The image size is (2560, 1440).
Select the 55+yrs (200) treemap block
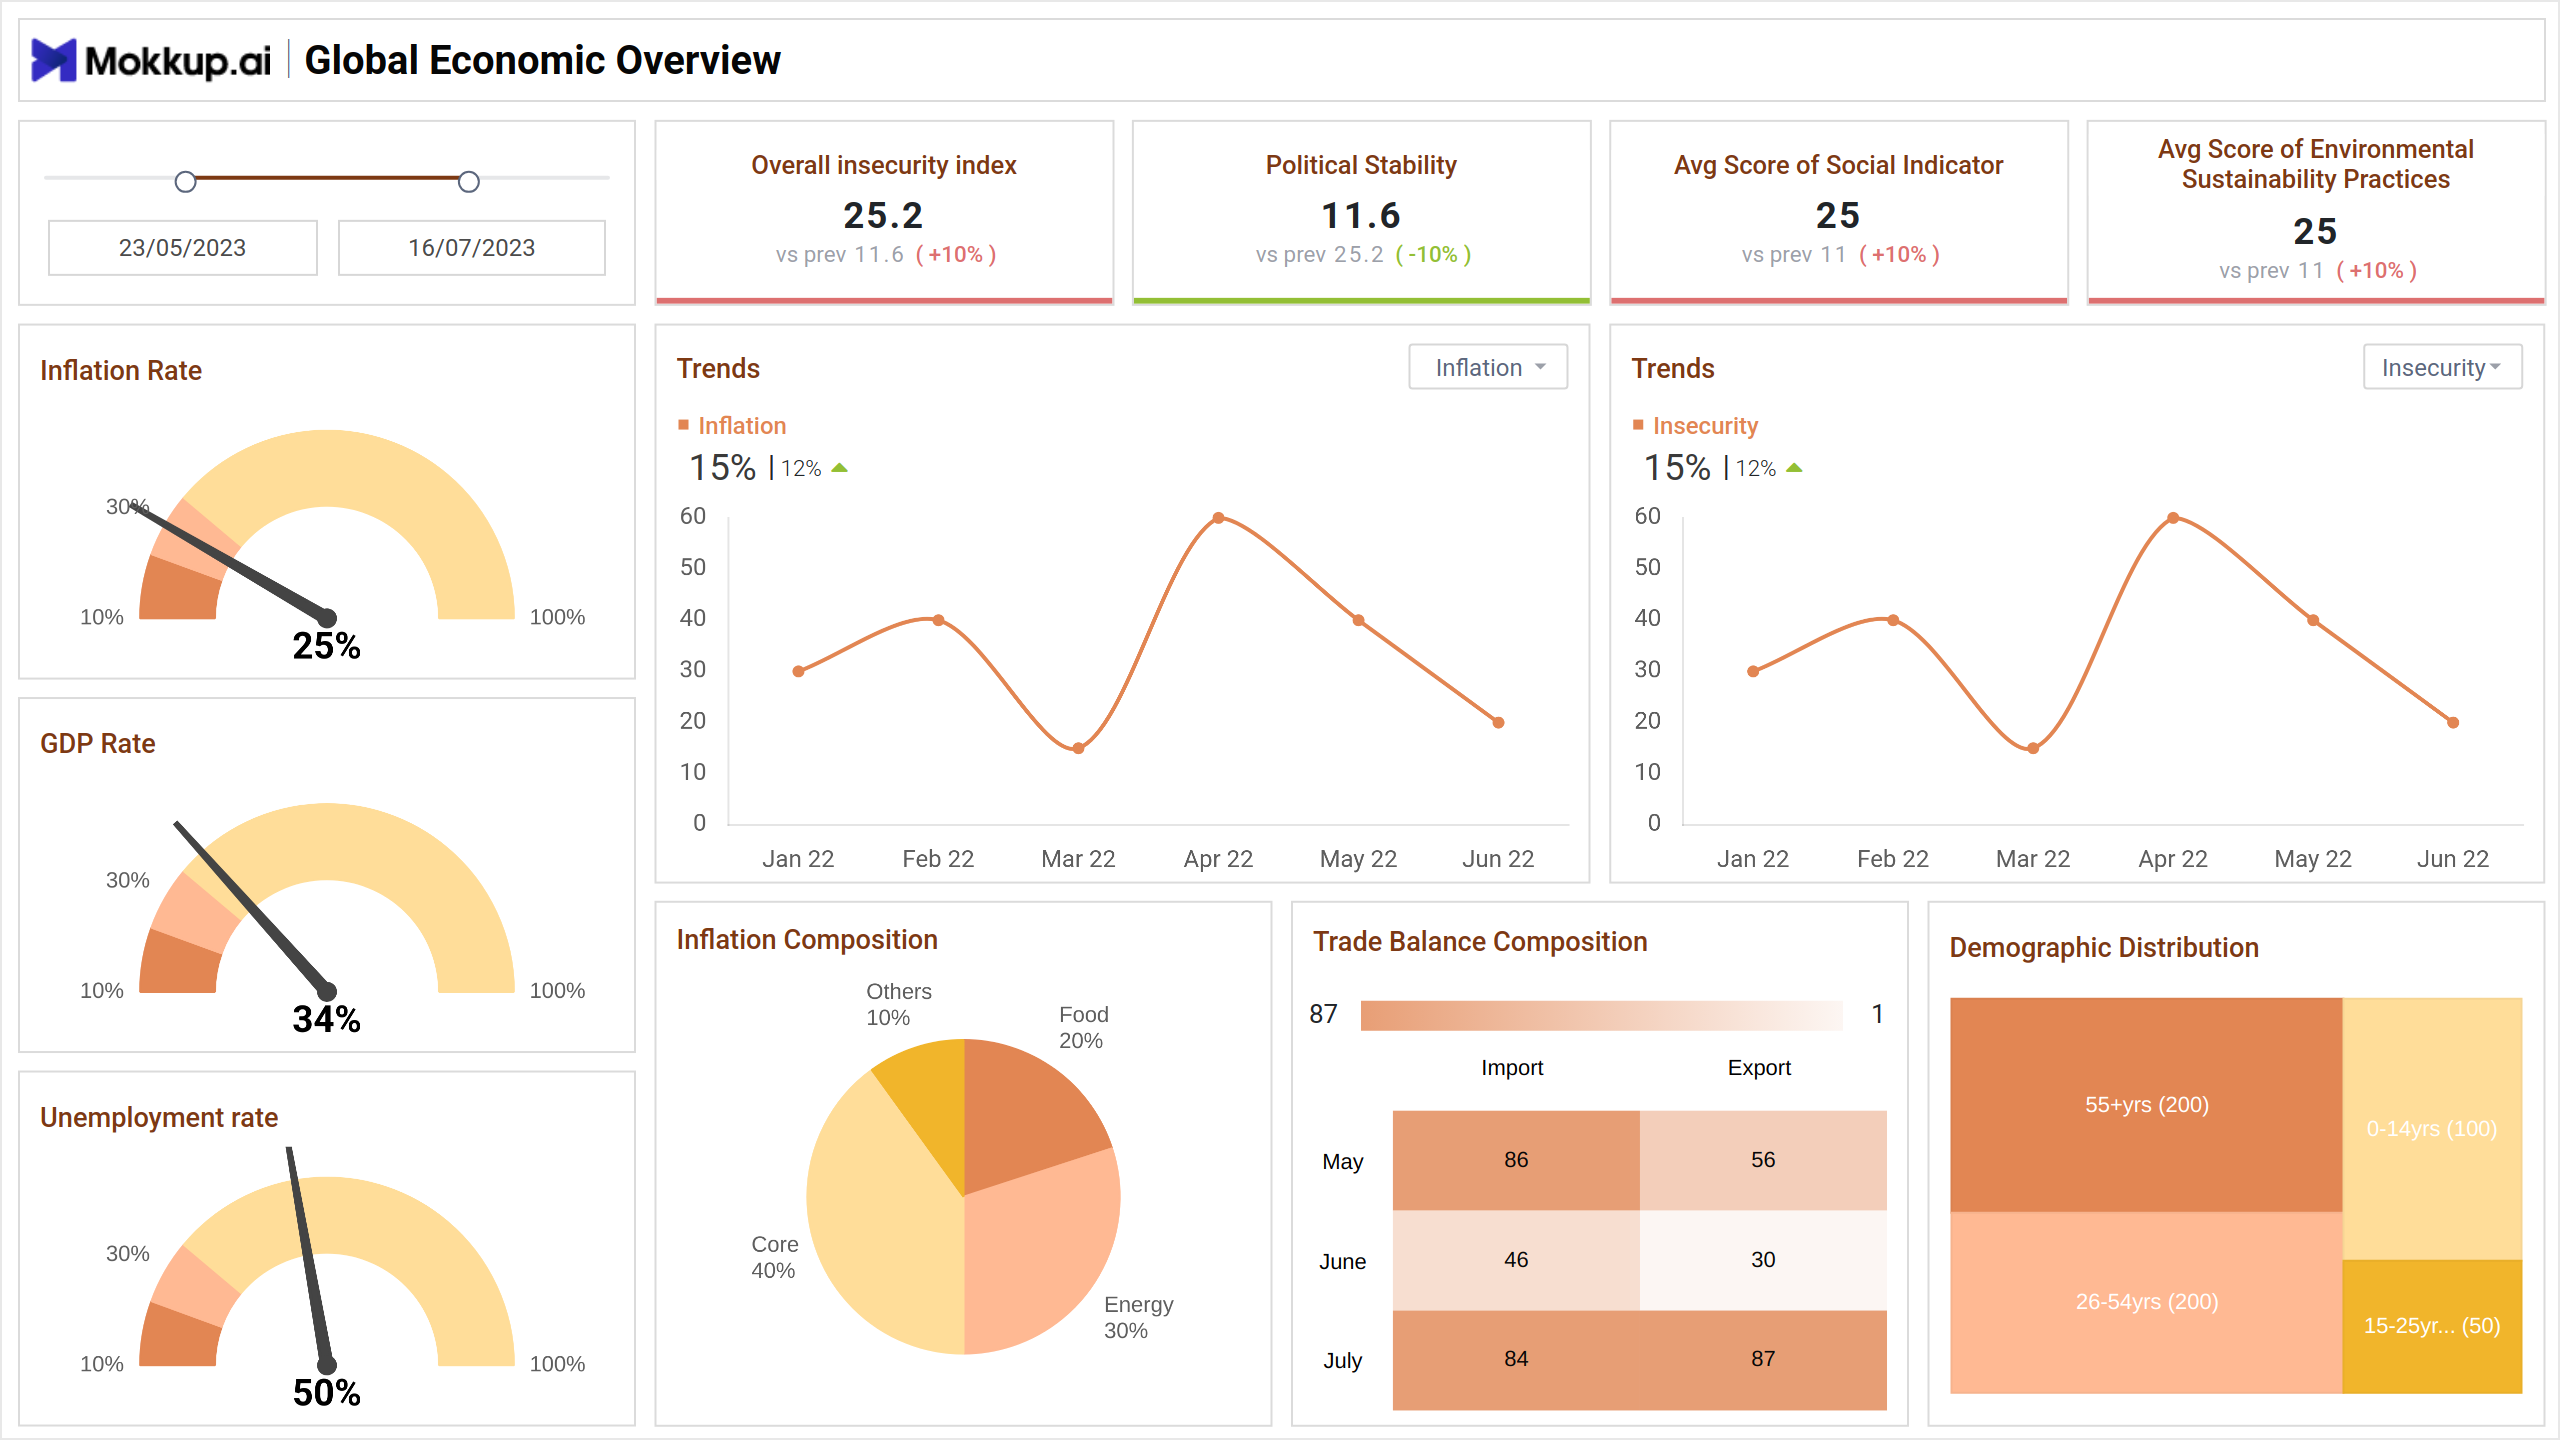[2146, 1105]
